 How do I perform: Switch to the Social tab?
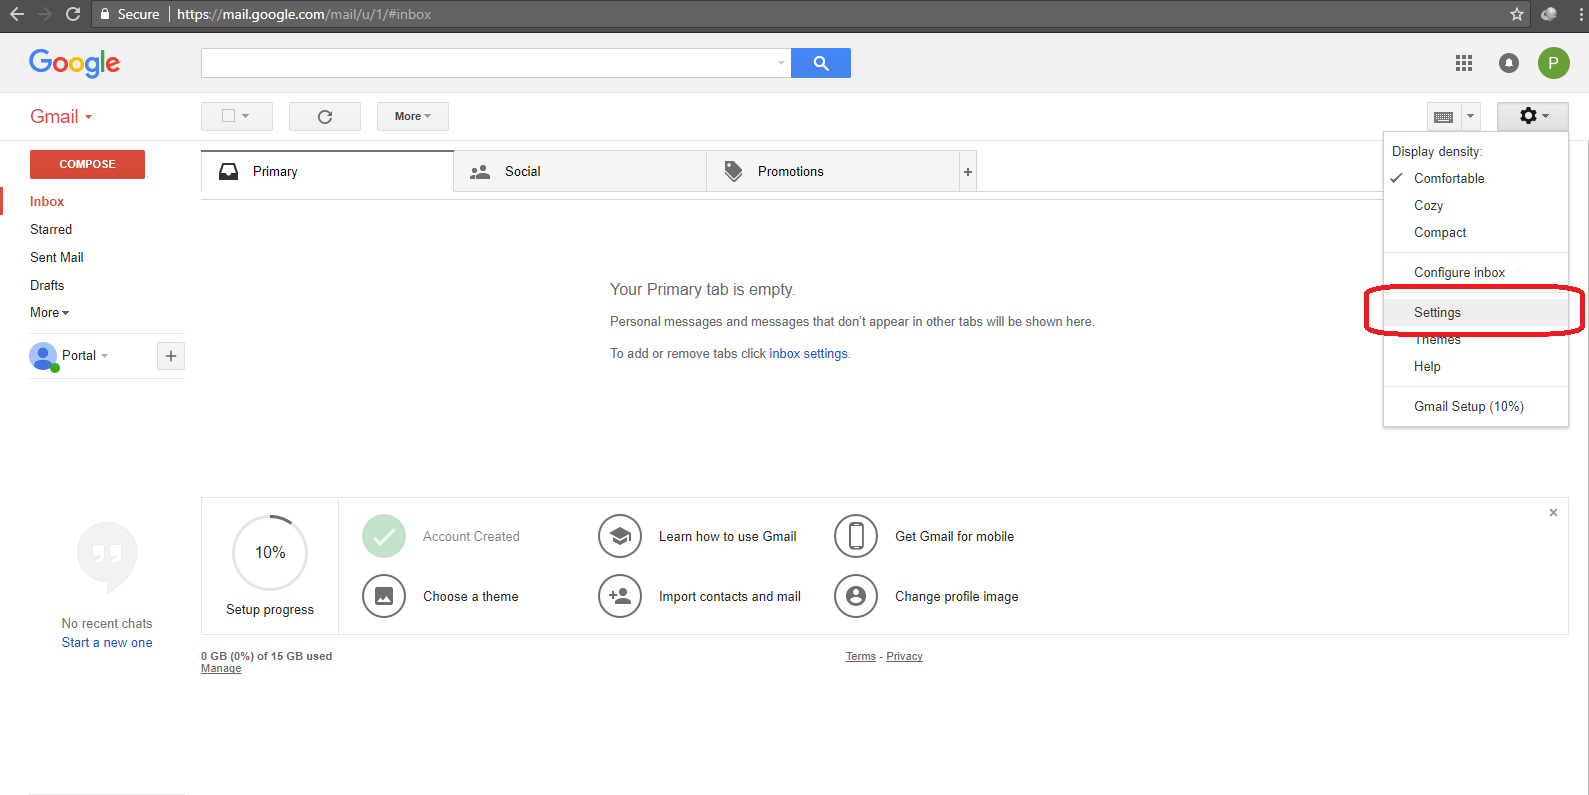580,172
